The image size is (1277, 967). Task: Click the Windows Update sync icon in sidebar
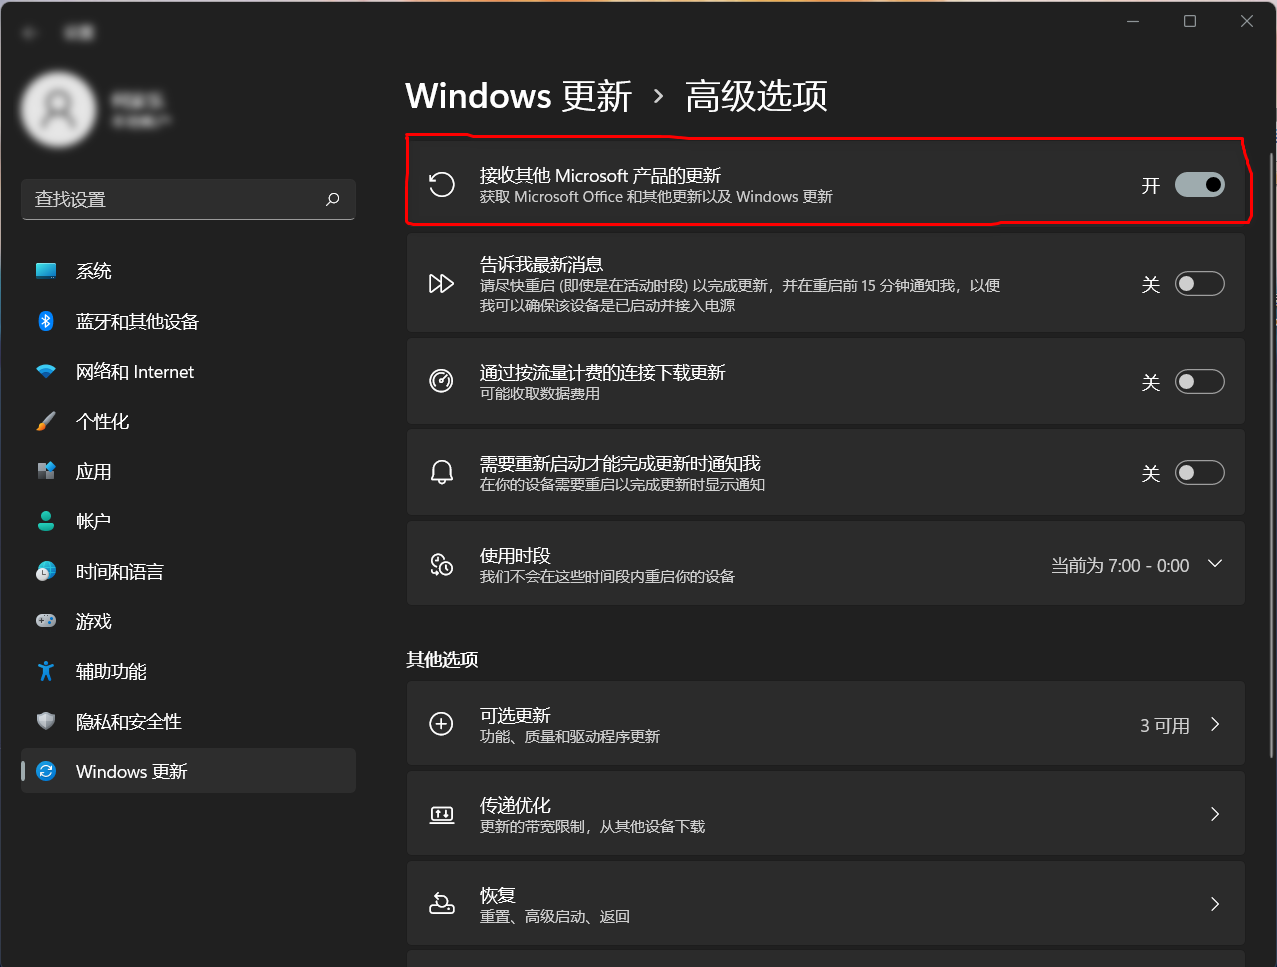46,771
